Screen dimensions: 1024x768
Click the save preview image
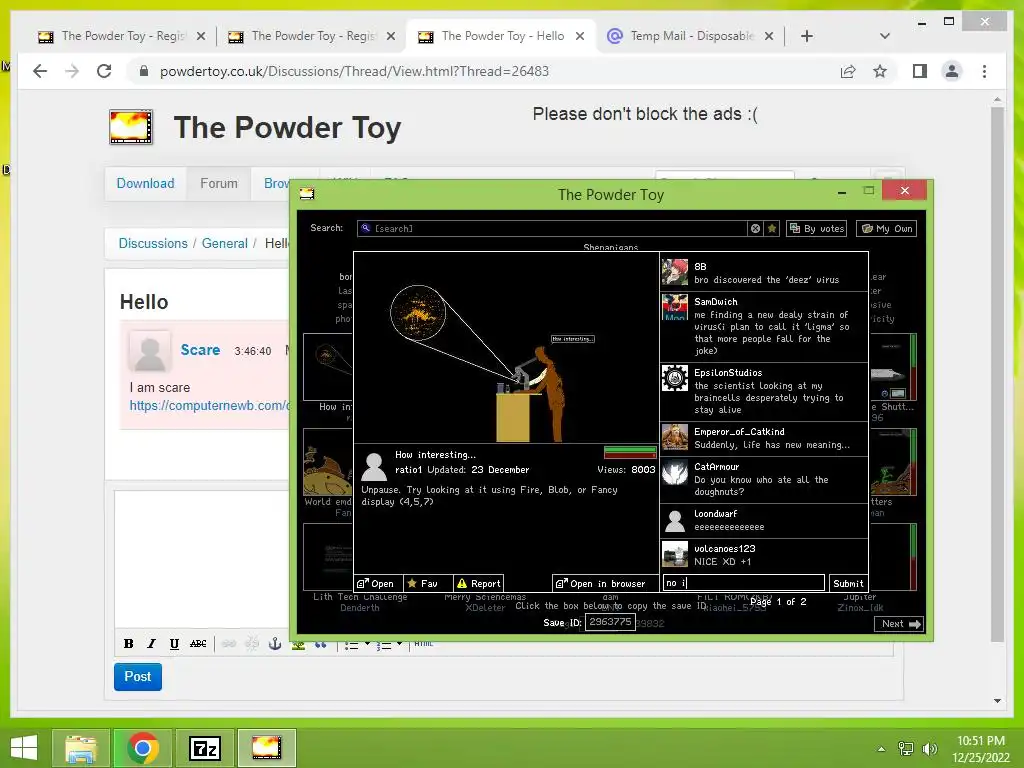[x=506, y=347]
